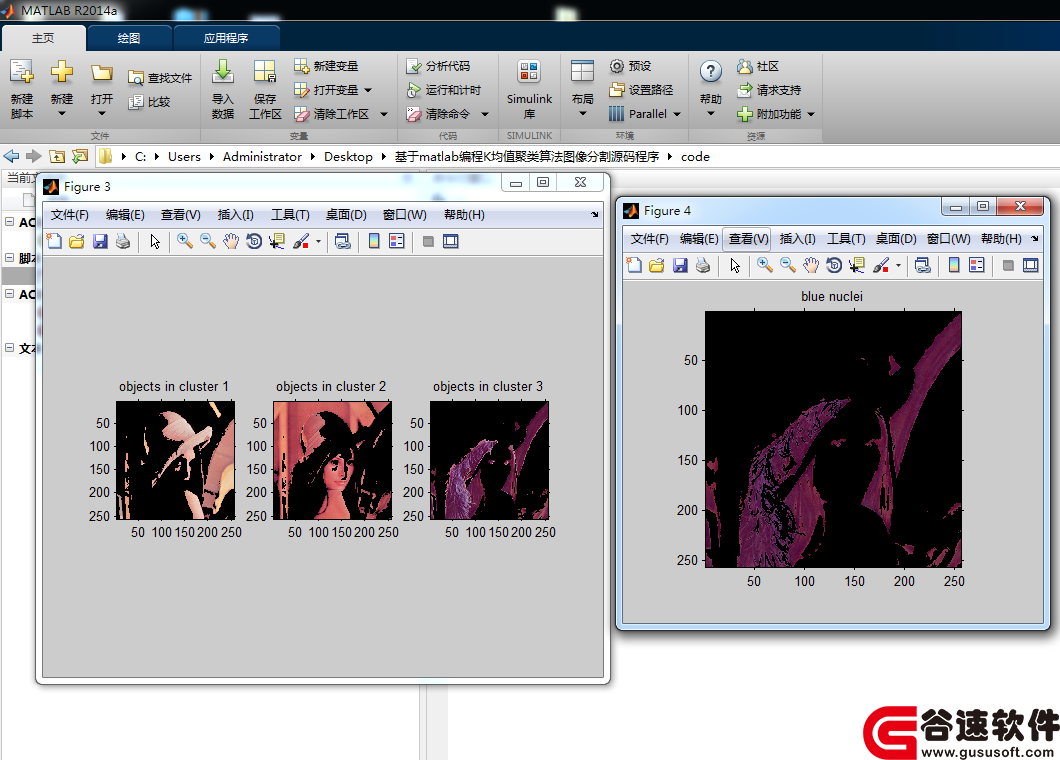
Task: Toggle Edit Plot arrow in Figure 3
Action: click(155, 241)
